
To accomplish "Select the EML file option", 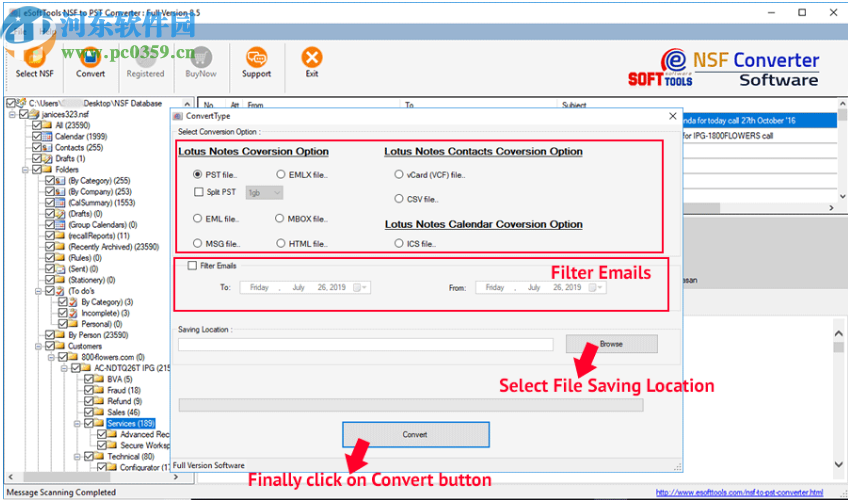I will point(197,219).
